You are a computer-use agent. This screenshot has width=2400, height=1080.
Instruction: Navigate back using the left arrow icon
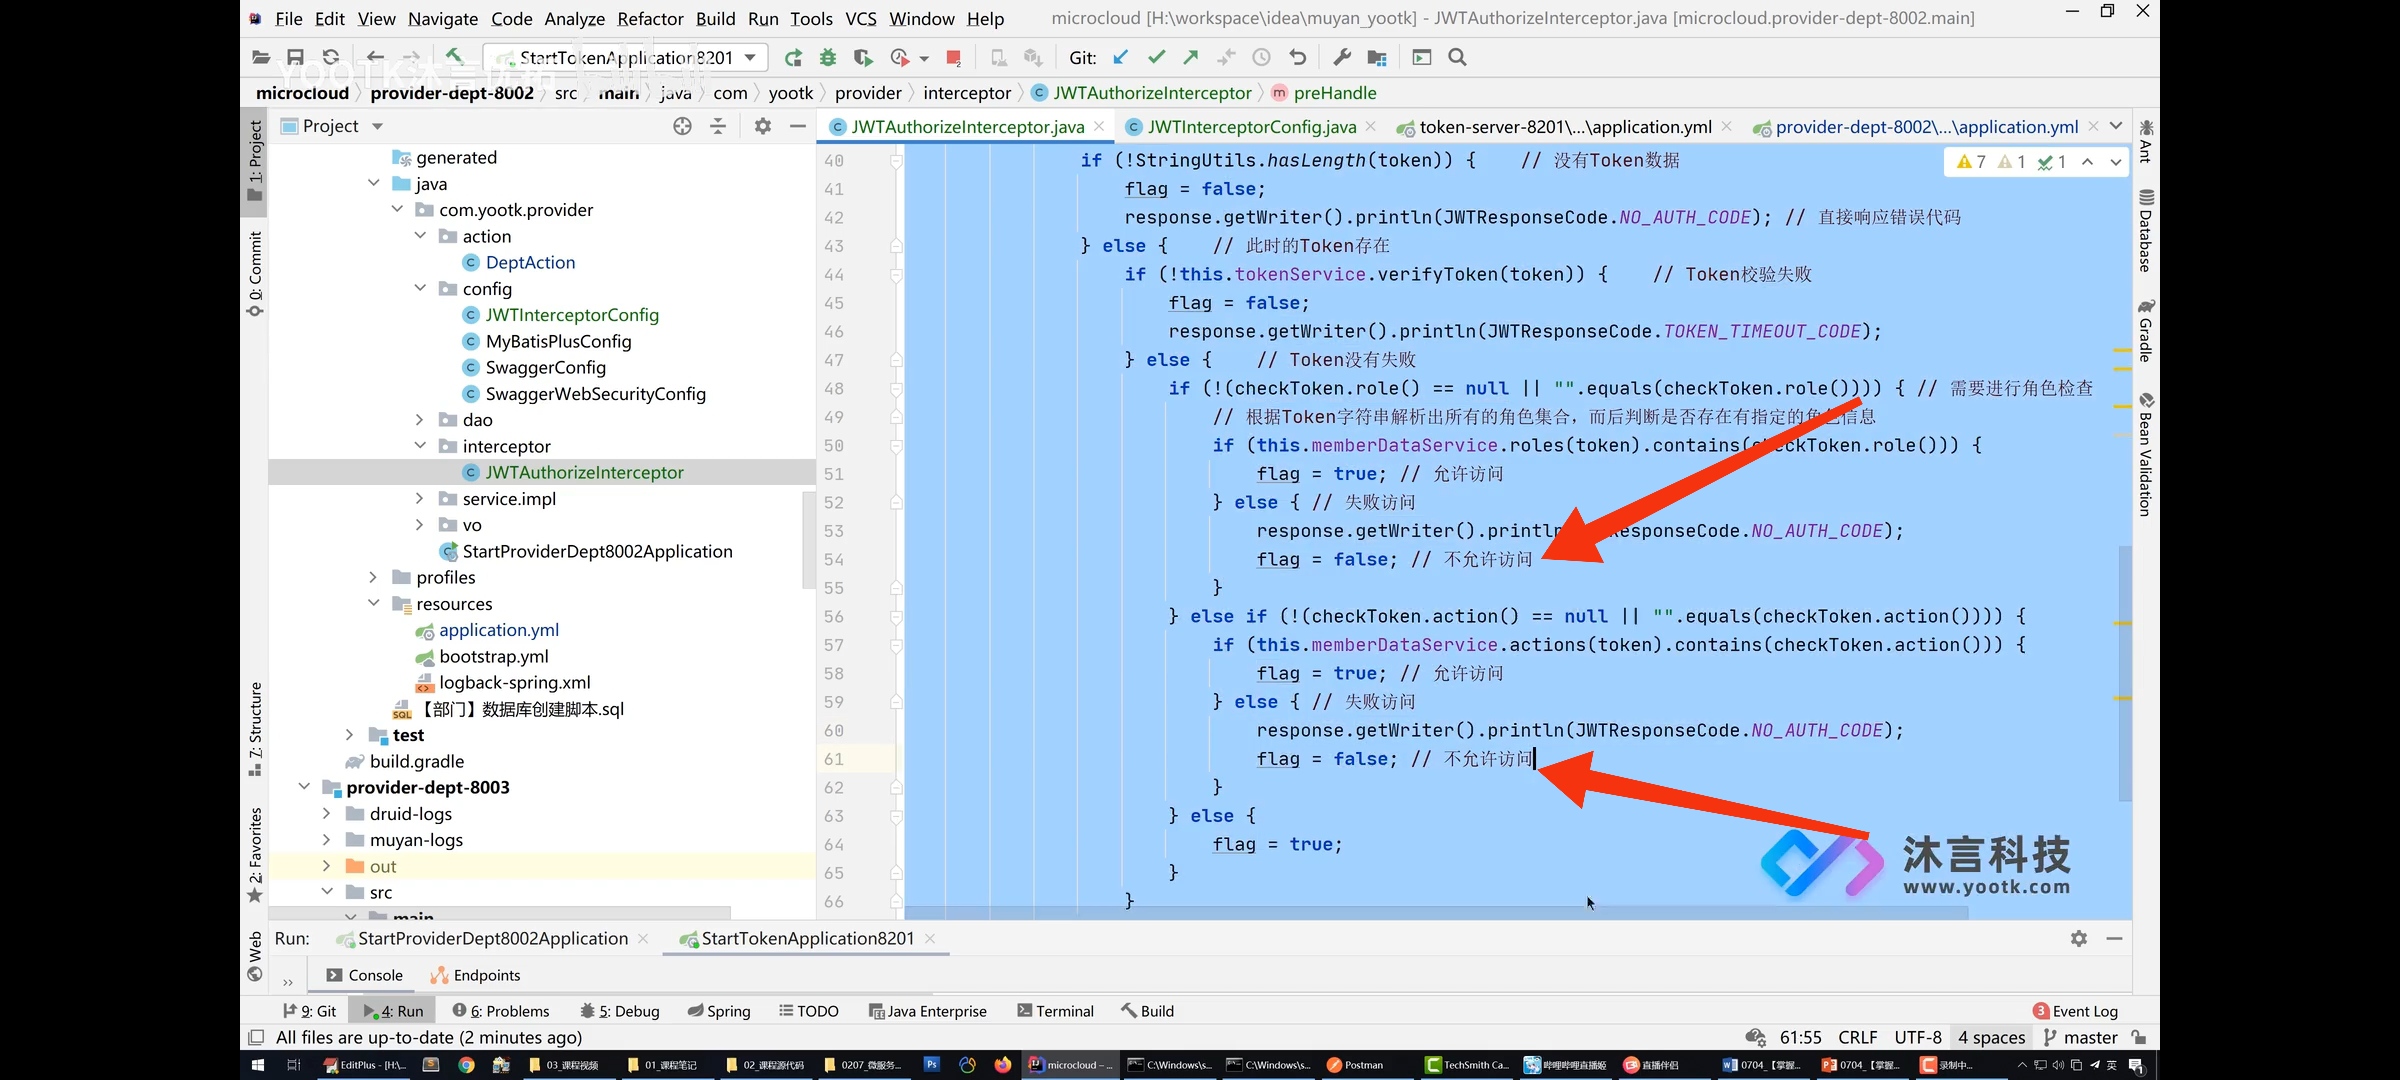[x=375, y=57]
